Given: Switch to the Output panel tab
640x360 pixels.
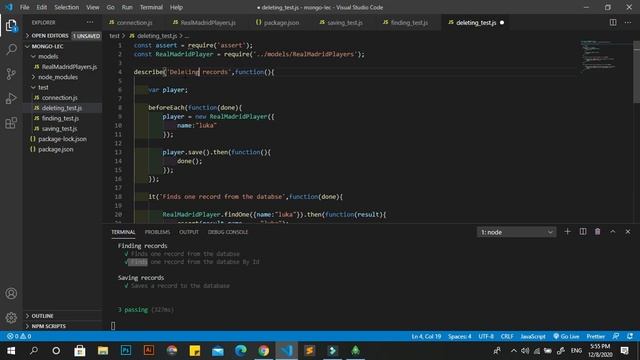Looking at the screenshot, I should pyautogui.click(x=189, y=232).
